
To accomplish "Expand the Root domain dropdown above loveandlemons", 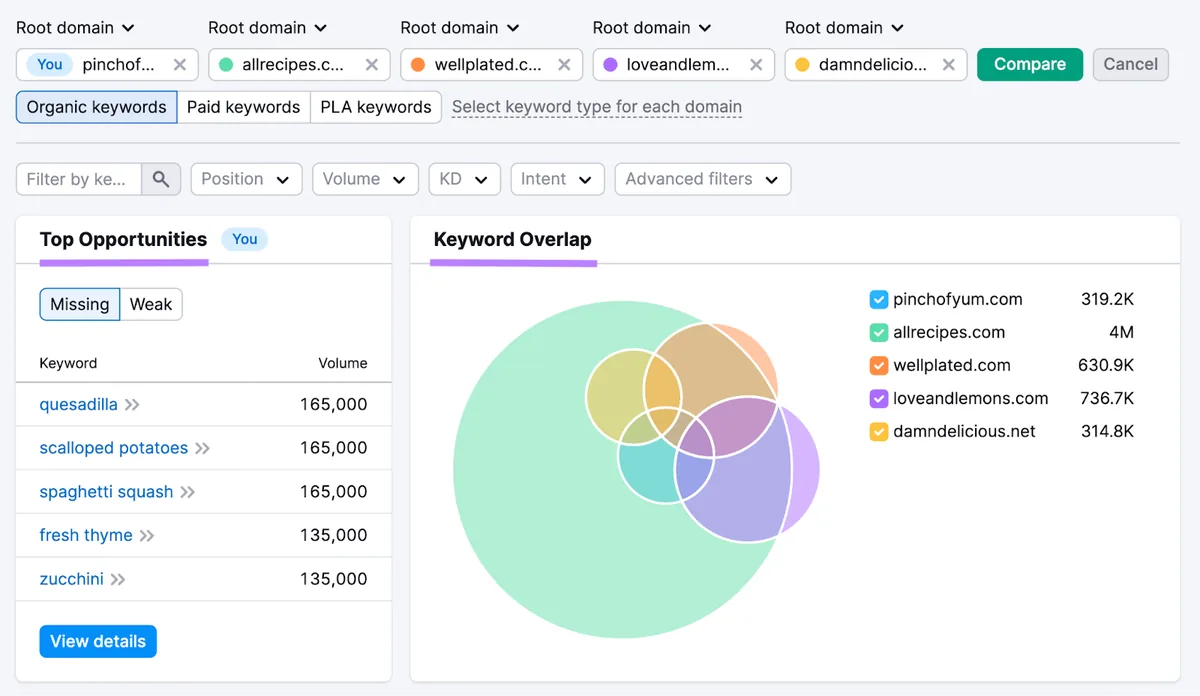I will click(x=652, y=27).
